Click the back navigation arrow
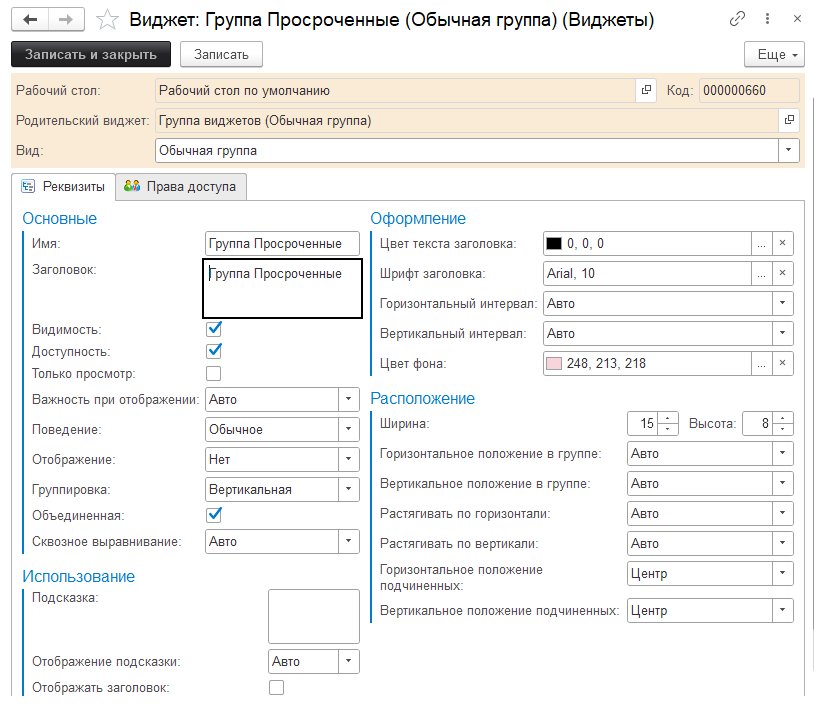814x706 pixels. 30,18
